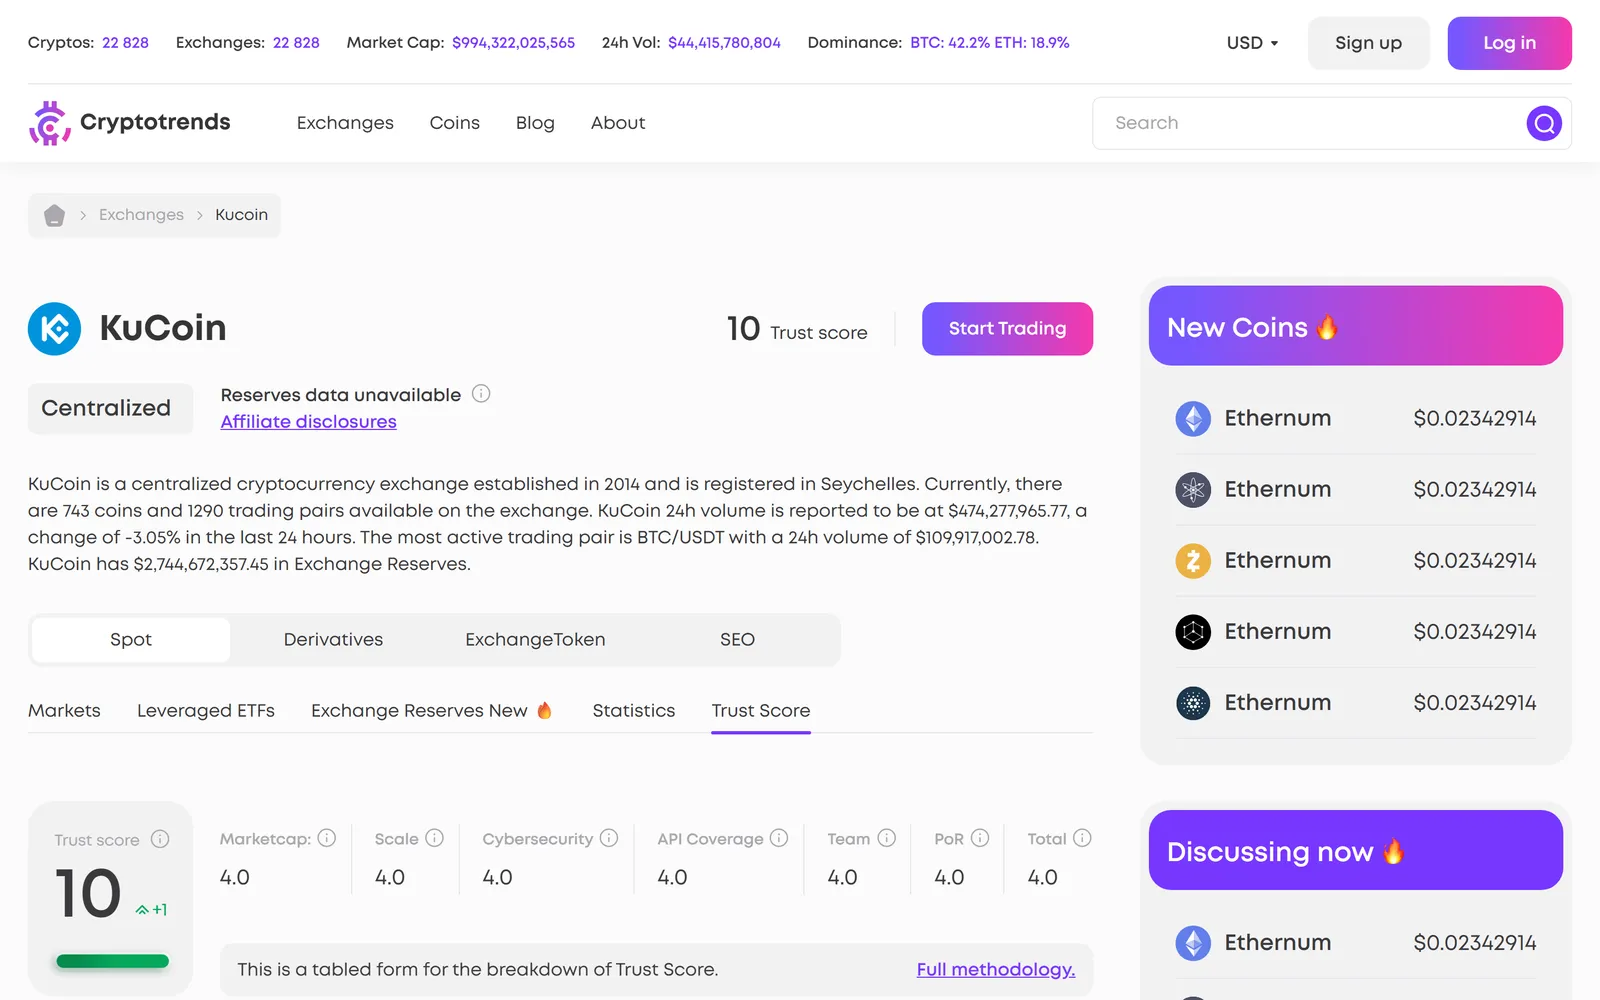Viewport: 1600px width, 1000px height.
Task: Click info icon in the Trust score card
Action: tap(160, 839)
